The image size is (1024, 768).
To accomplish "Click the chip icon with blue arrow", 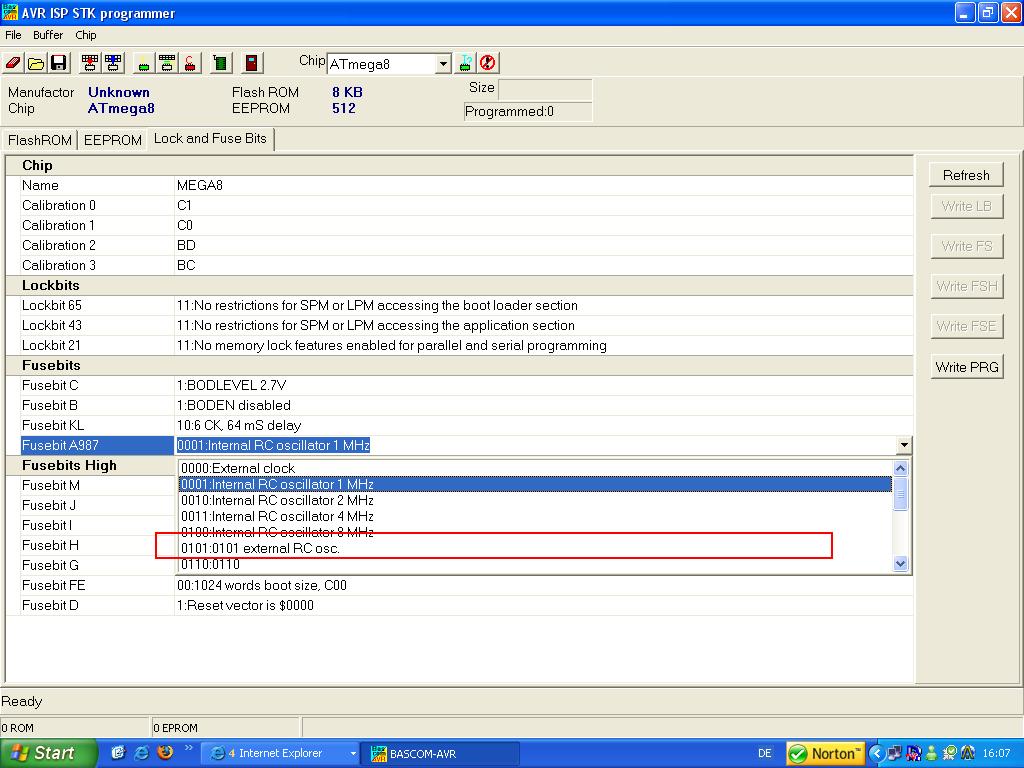I will [x=113, y=63].
